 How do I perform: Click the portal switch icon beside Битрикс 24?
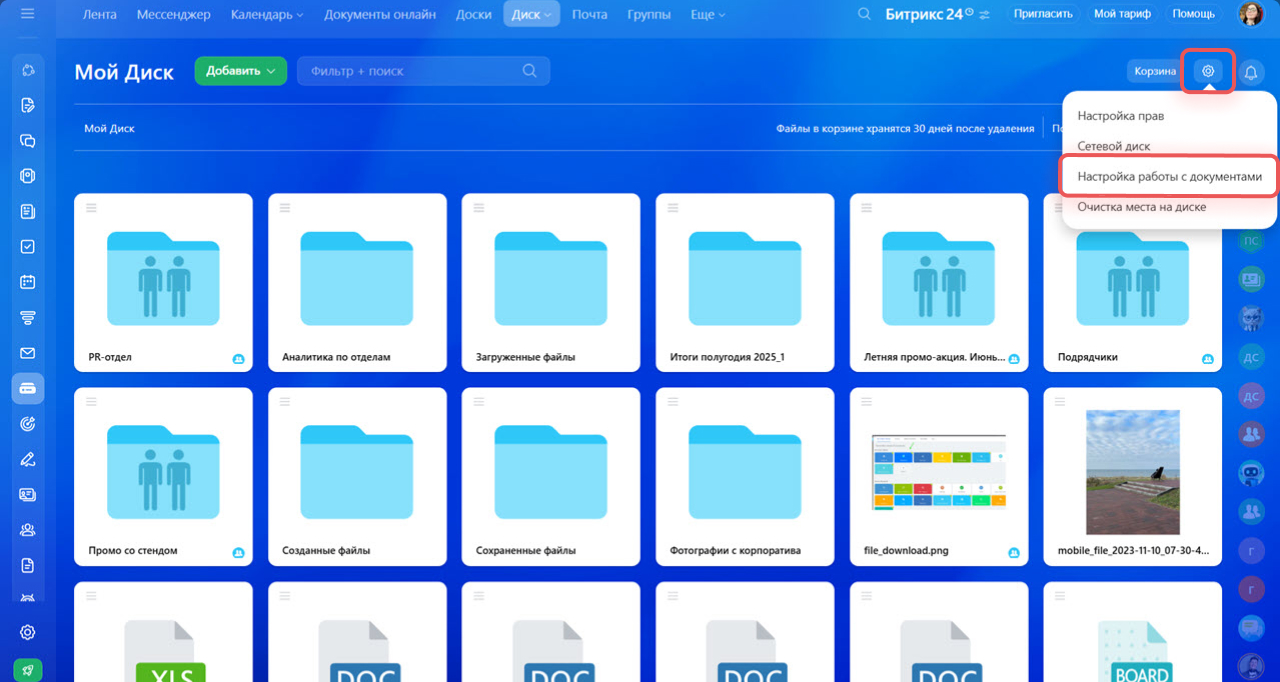(984, 15)
